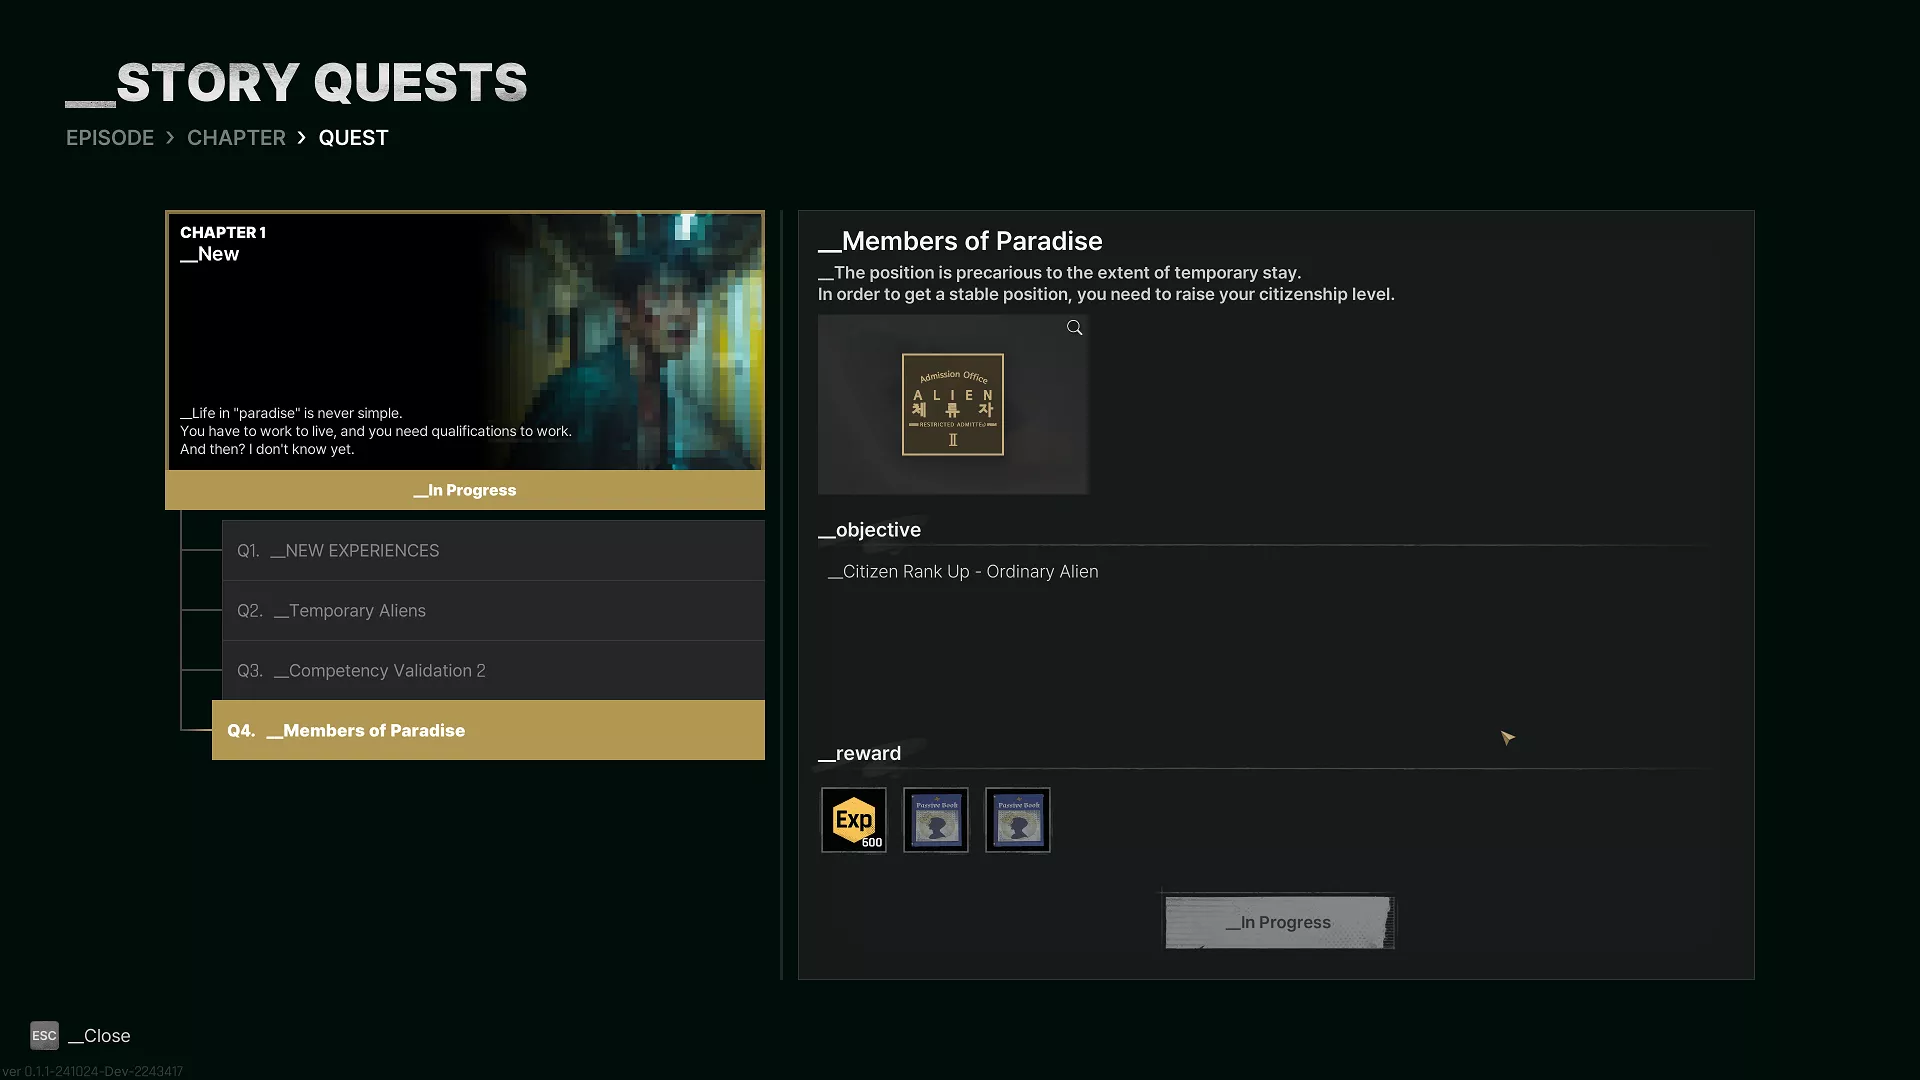This screenshot has width=1920, height=1080.
Task: Click the ESC key icon
Action: coord(44,1036)
